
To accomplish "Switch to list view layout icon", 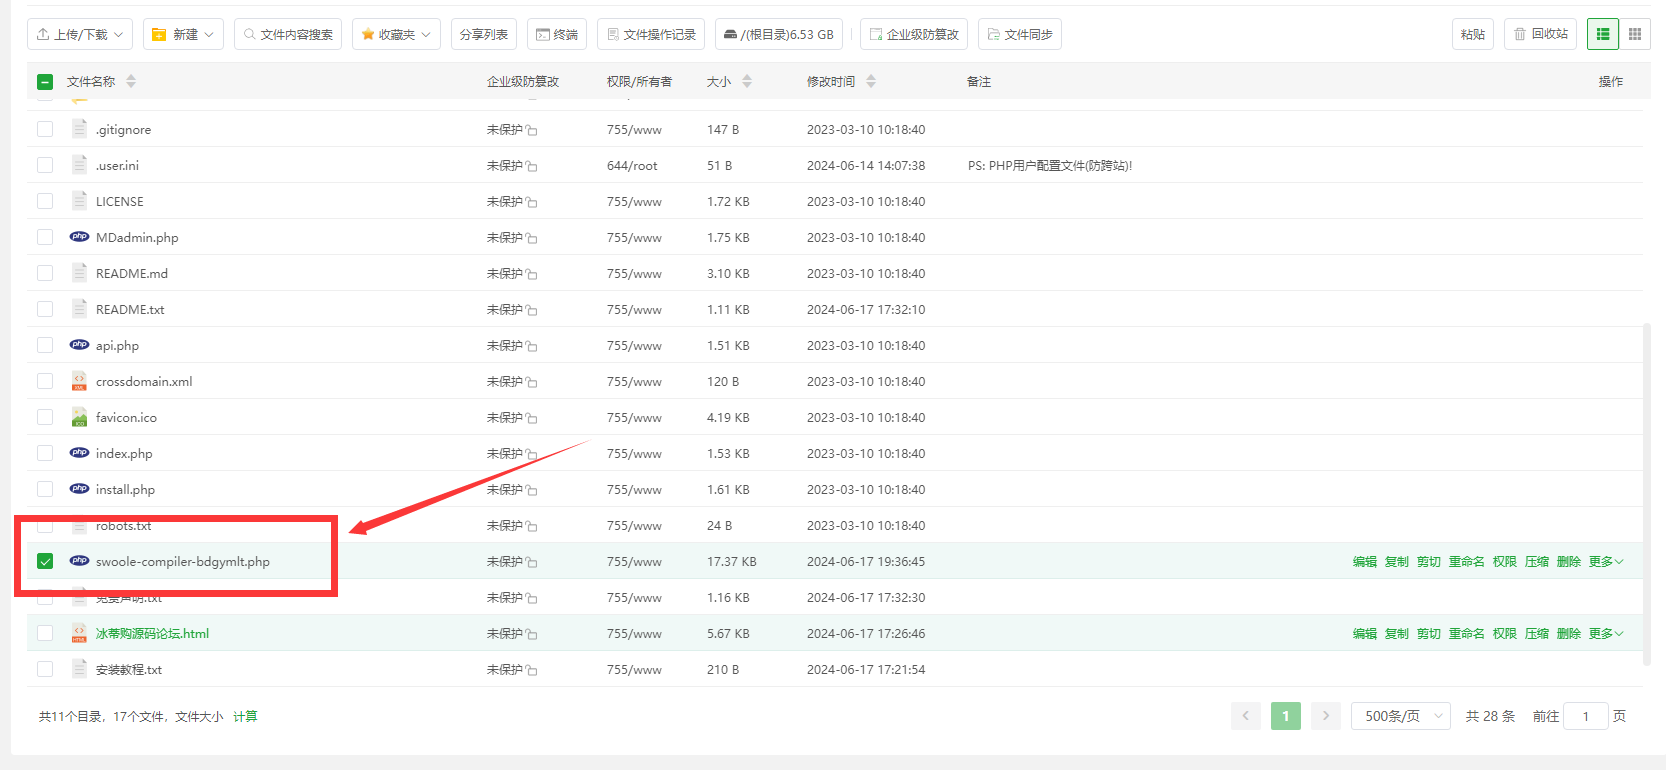I will [x=1602, y=34].
